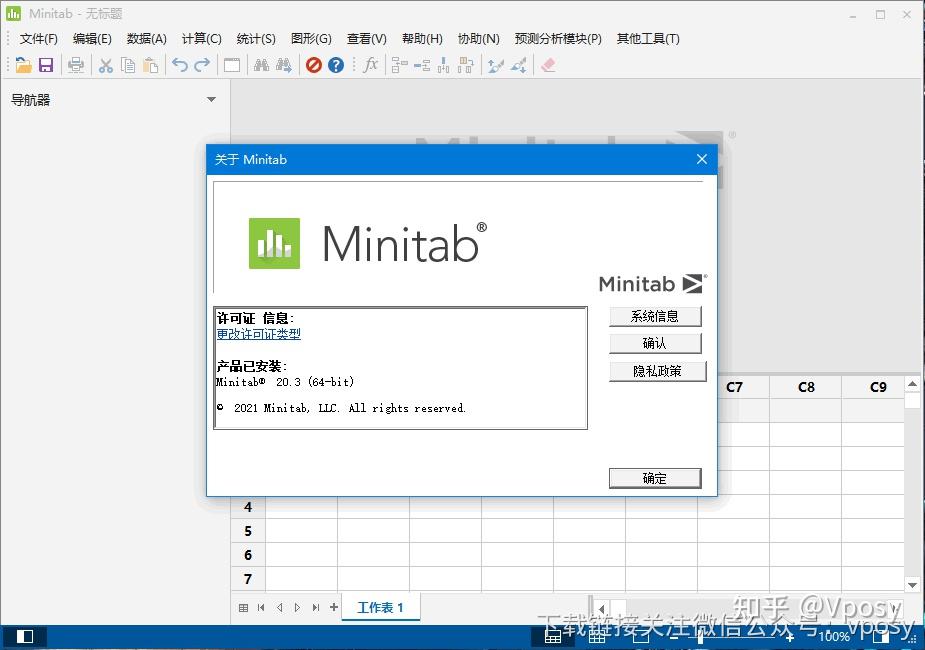925x650 pixels.
Task: Open the calculator with the fx icon
Action: (372, 65)
